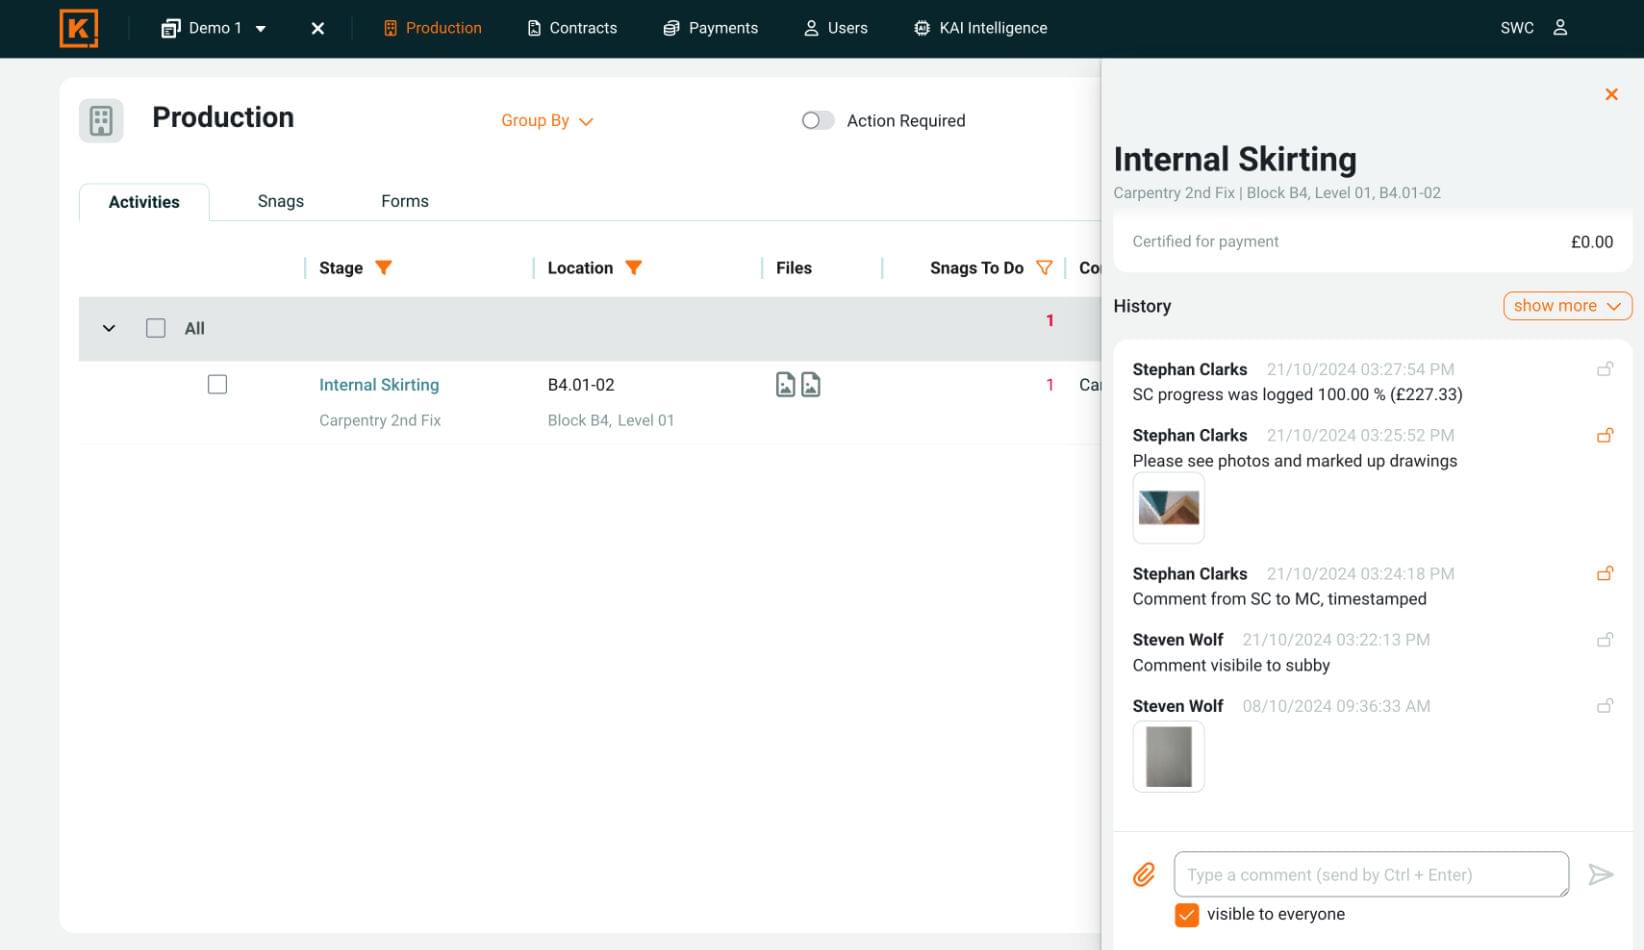The width and height of the screenshot is (1644, 950).
Task: Click the Snags To Do filter icon
Action: pyautogui.click(x=1044, y=268)
